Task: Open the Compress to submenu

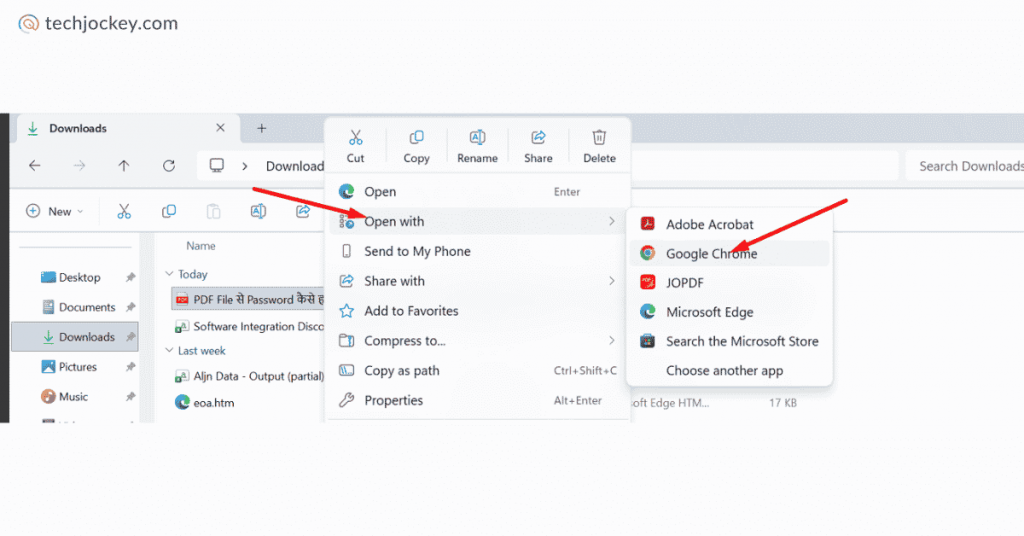Action: click(477, 341)
